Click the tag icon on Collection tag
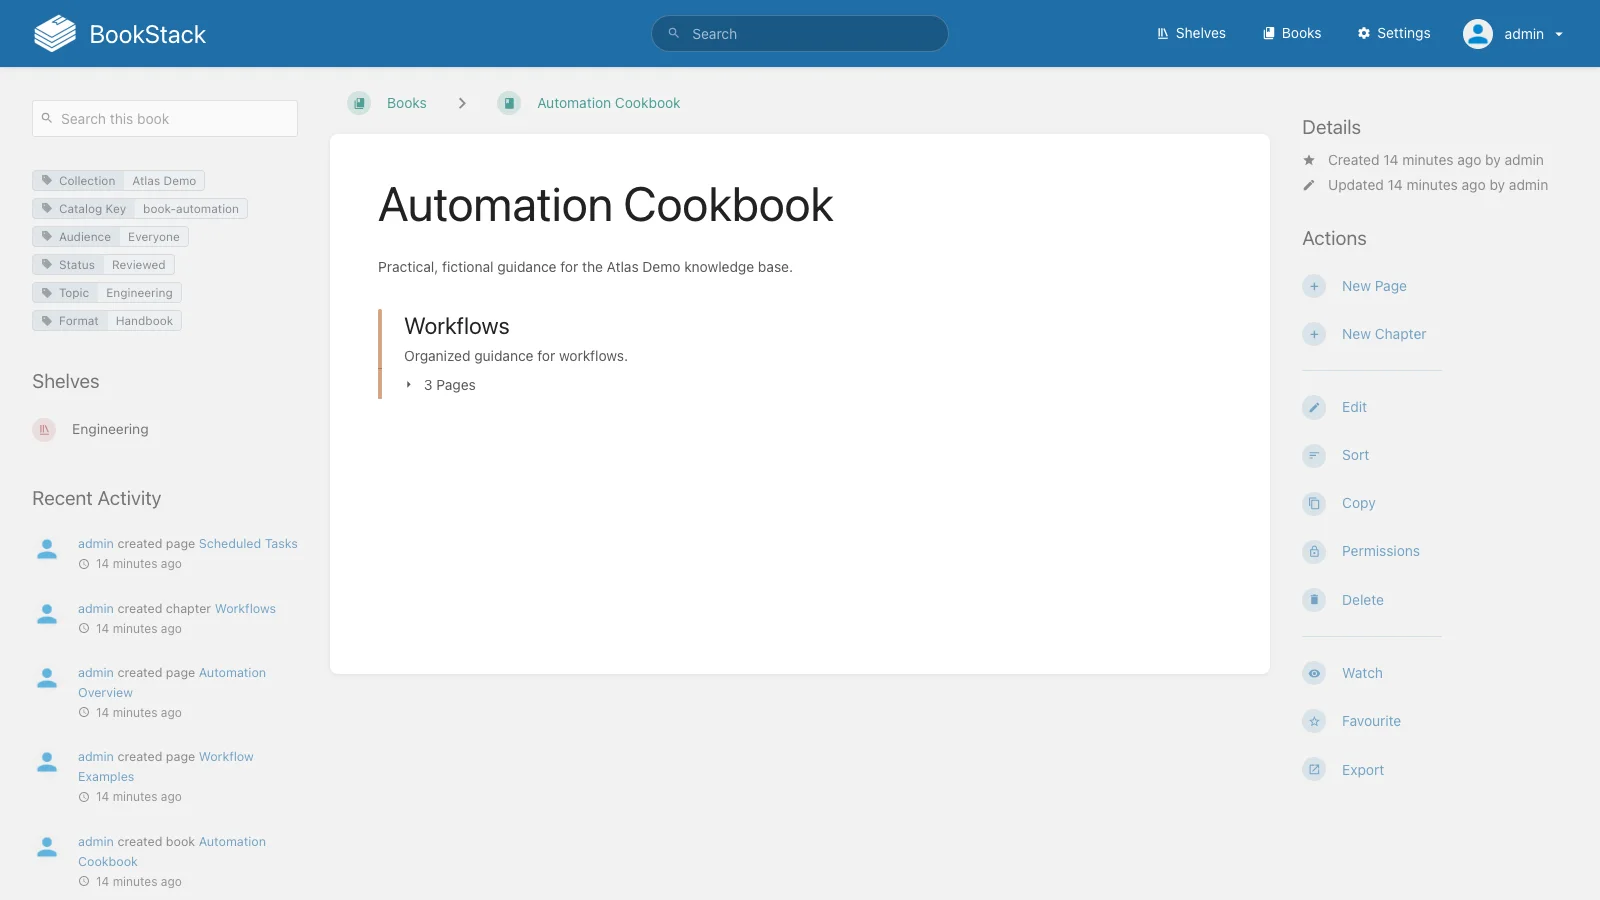 46,181
